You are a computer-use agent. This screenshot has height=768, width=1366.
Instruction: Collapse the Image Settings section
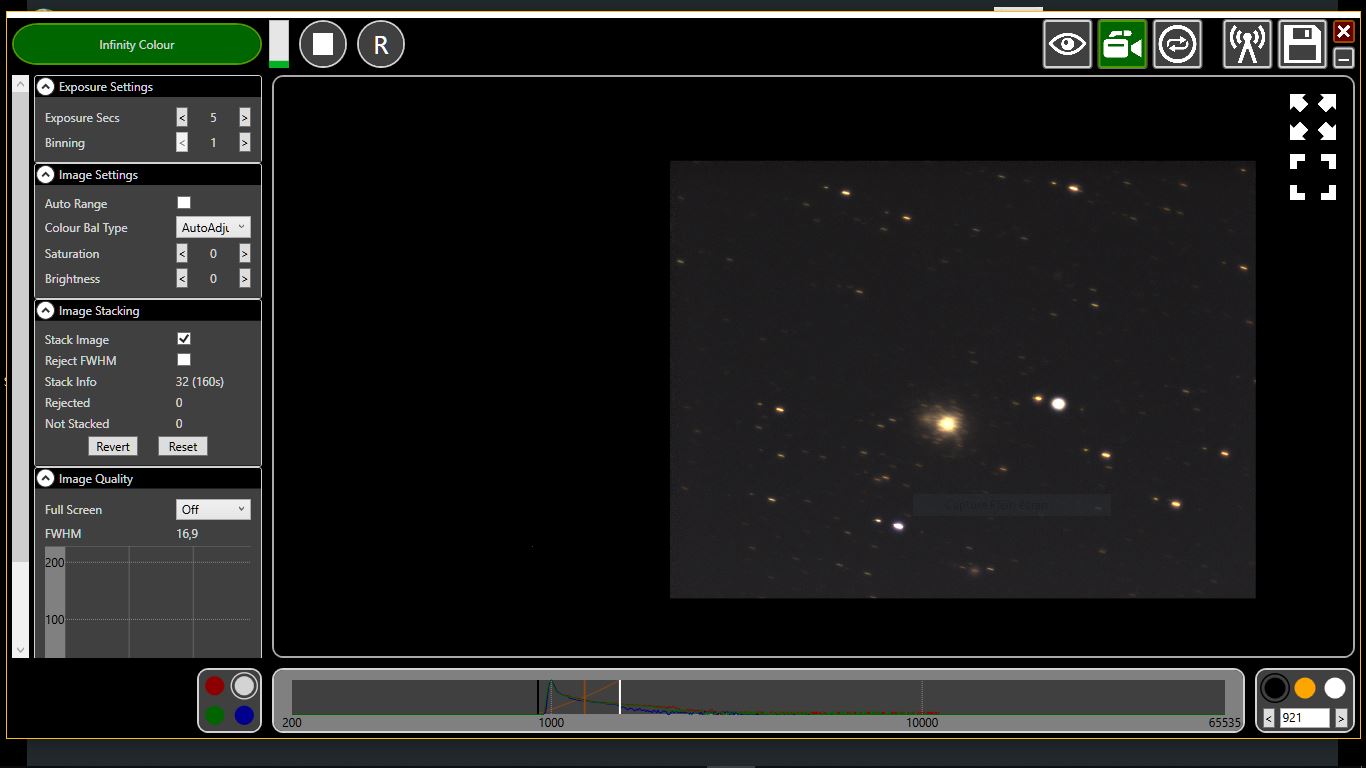45,175
